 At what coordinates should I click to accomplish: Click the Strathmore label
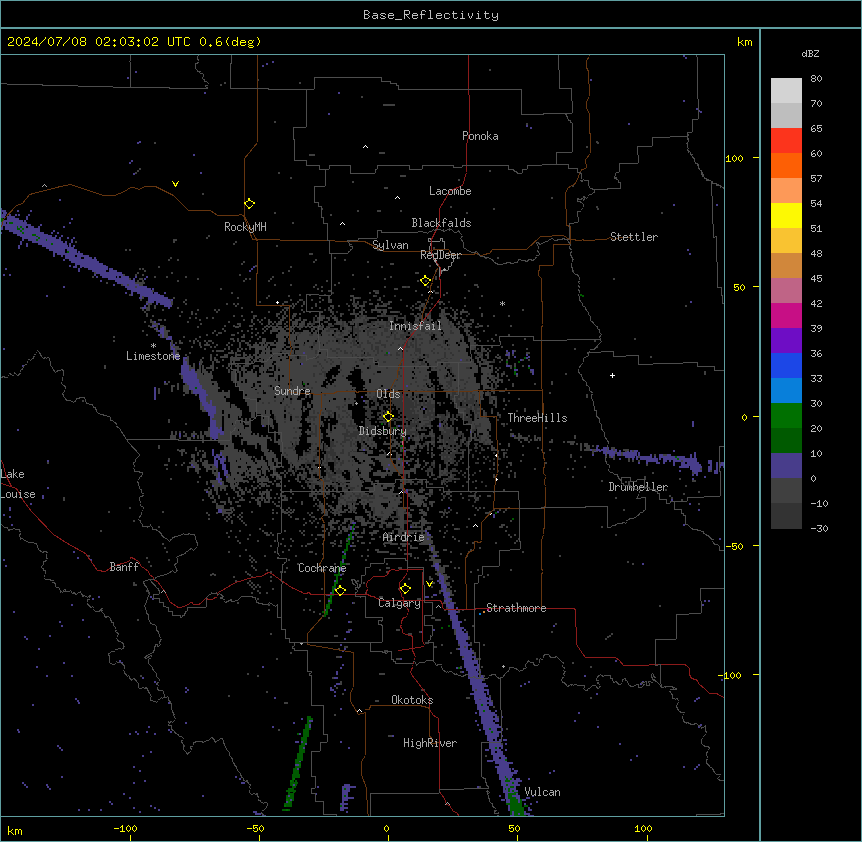516,608
